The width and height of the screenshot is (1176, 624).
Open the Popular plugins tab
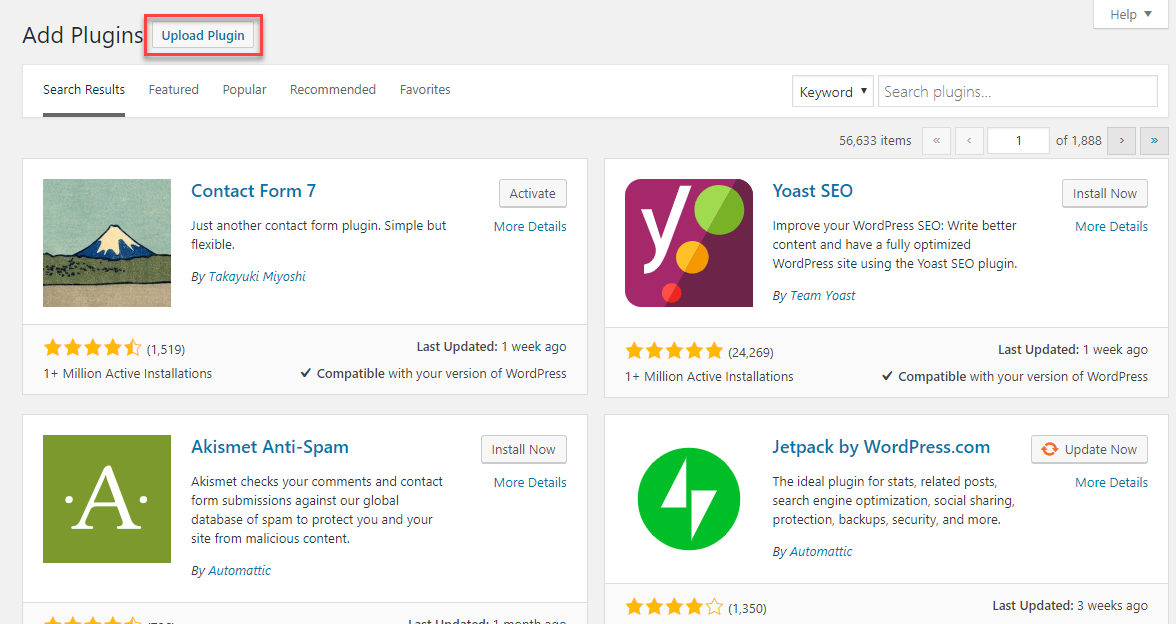coord(244,90)
